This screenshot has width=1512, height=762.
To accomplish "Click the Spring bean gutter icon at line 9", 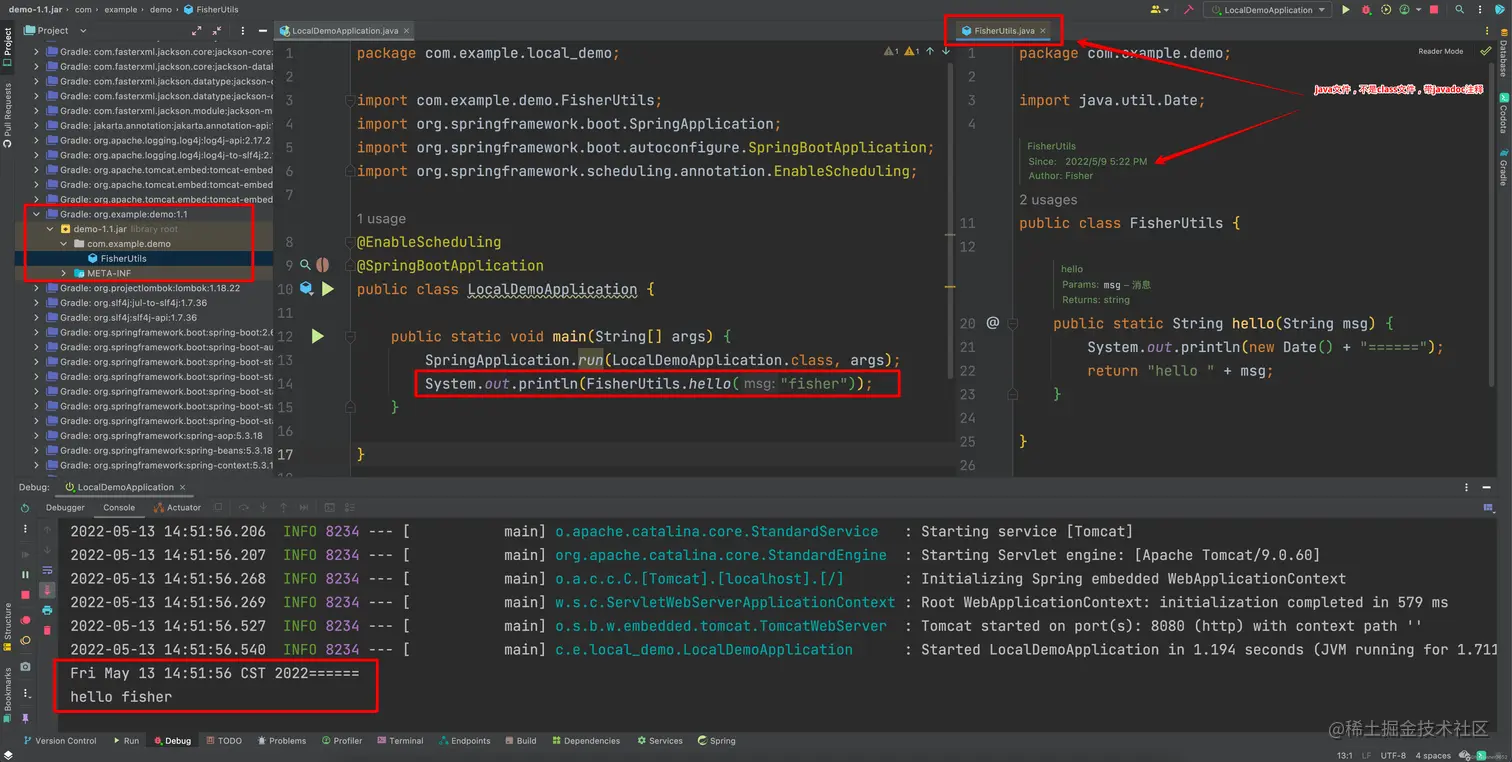I will 322,265.
